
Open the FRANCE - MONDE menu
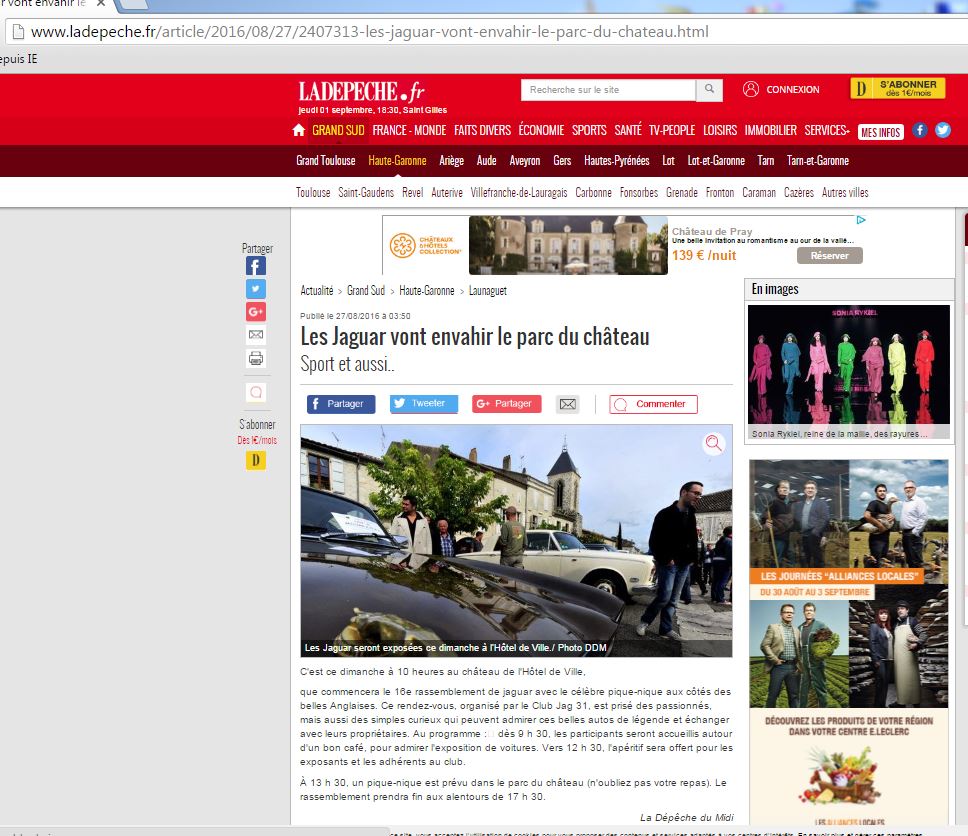409,130
